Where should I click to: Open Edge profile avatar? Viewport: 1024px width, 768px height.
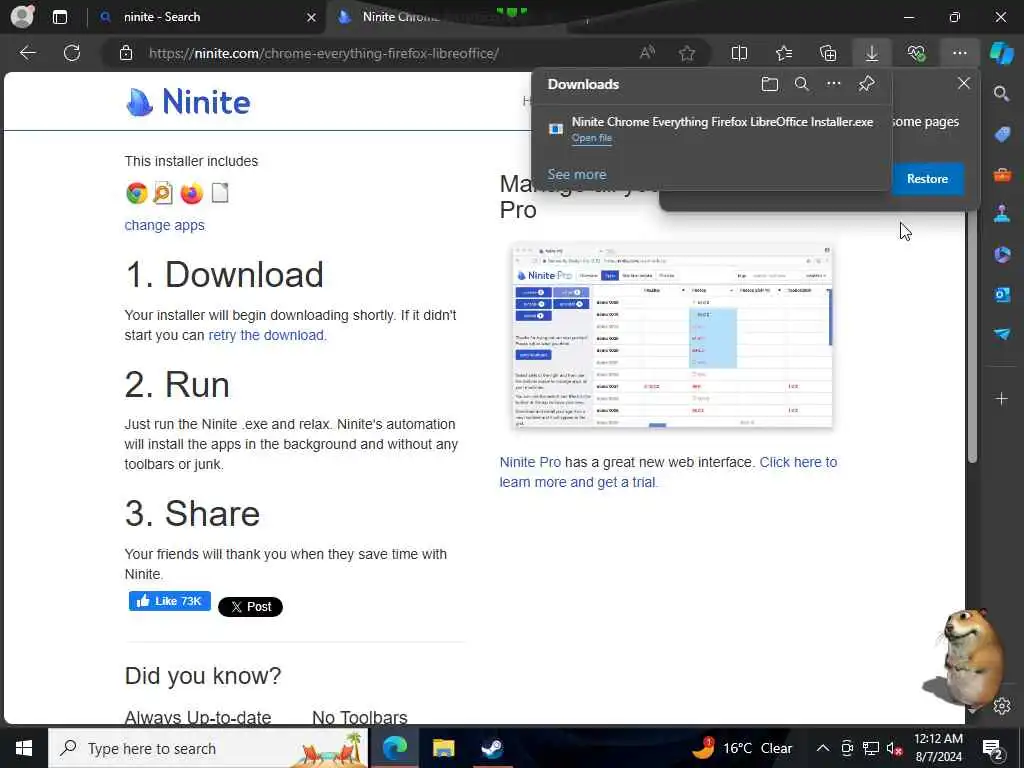tap(22, 16)
